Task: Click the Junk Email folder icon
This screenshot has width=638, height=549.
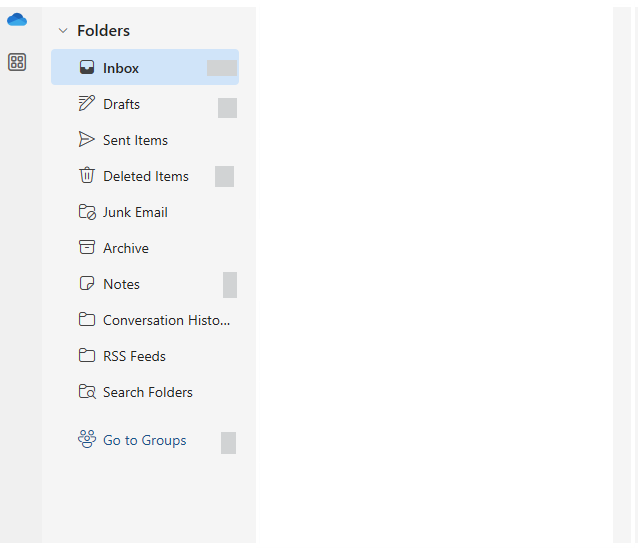Action: pyautogui.click(x=87, y=212)
